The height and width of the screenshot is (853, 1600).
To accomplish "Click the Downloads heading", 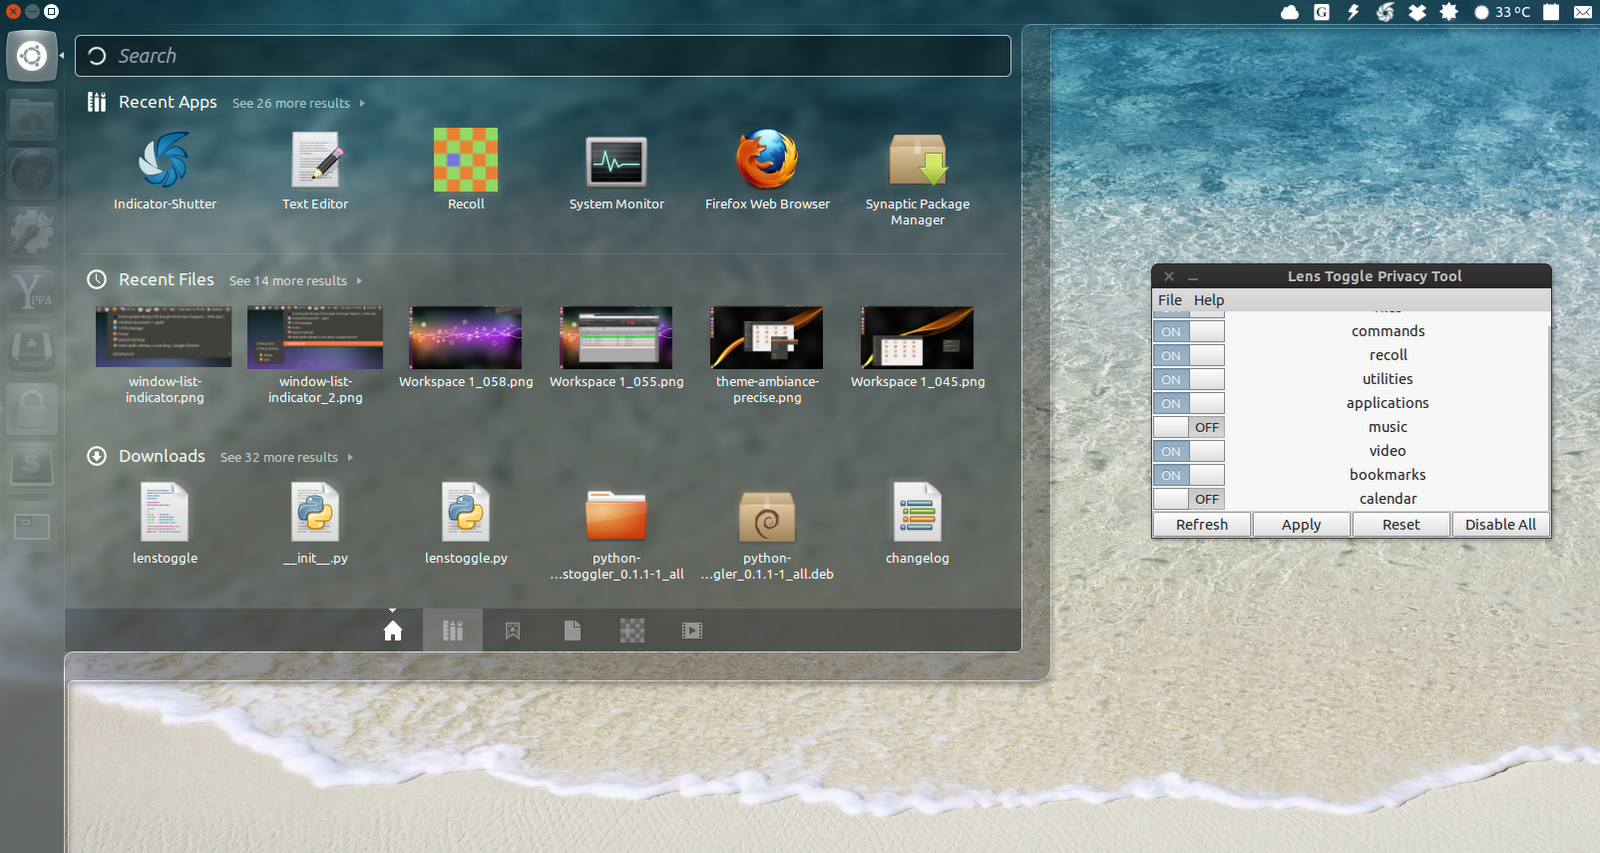I will coord(162,456).
